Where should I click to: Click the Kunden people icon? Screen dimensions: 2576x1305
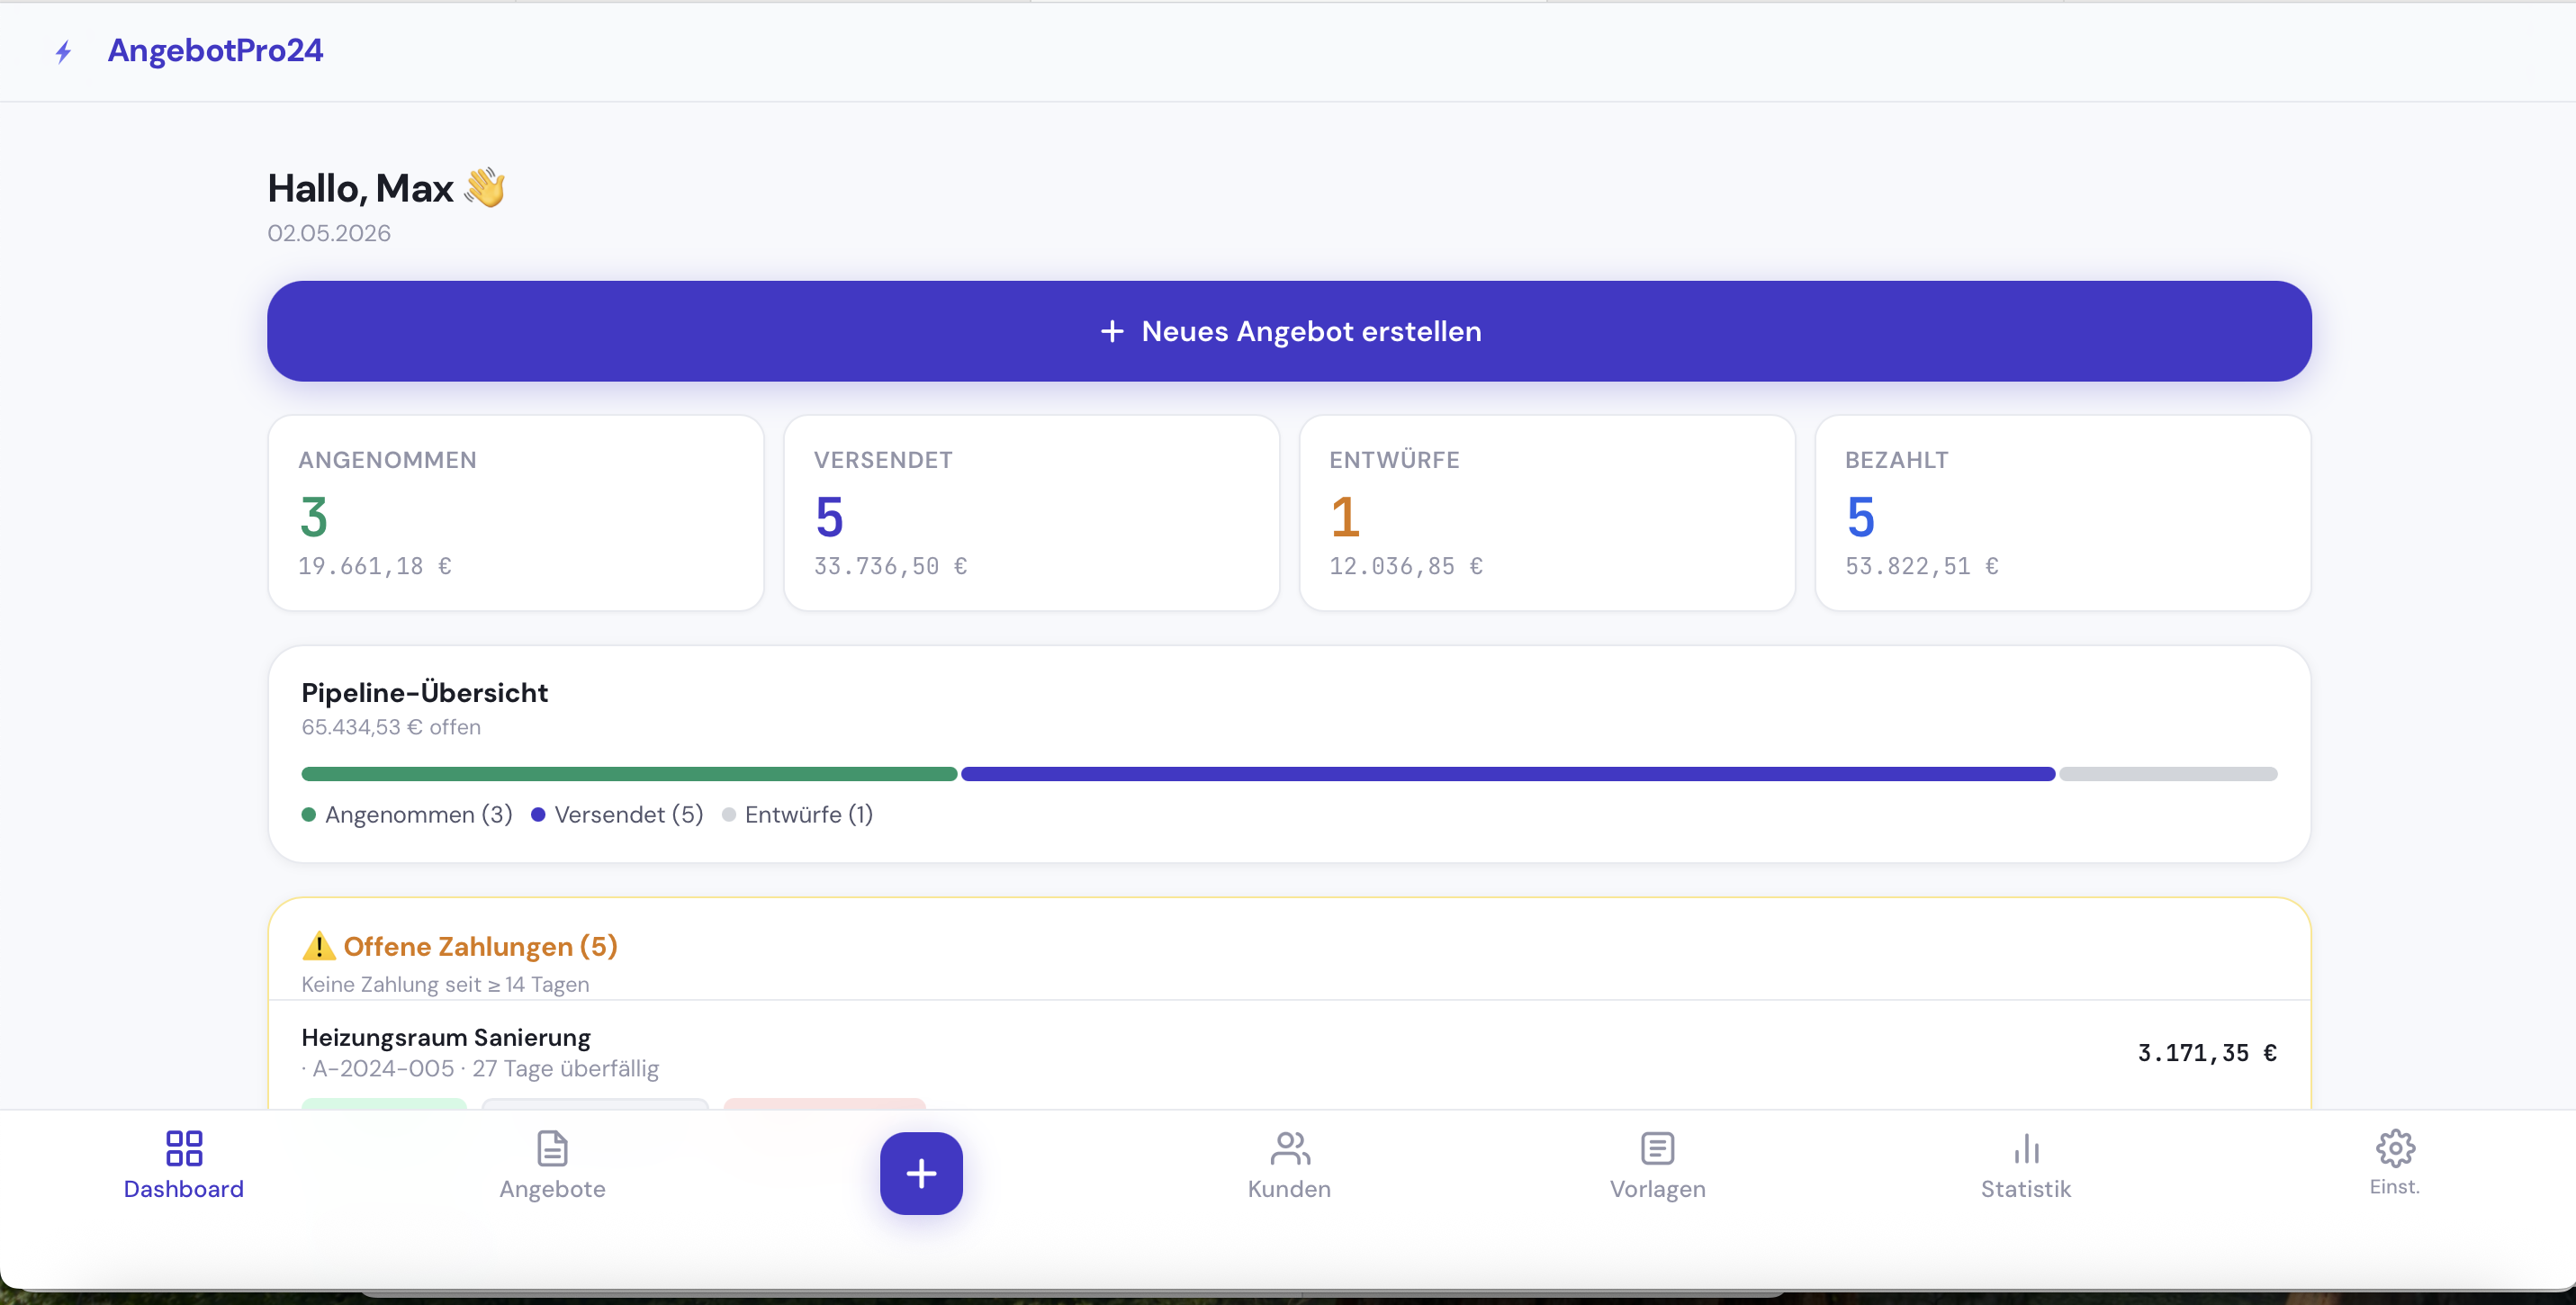tap(1290, 1148)
